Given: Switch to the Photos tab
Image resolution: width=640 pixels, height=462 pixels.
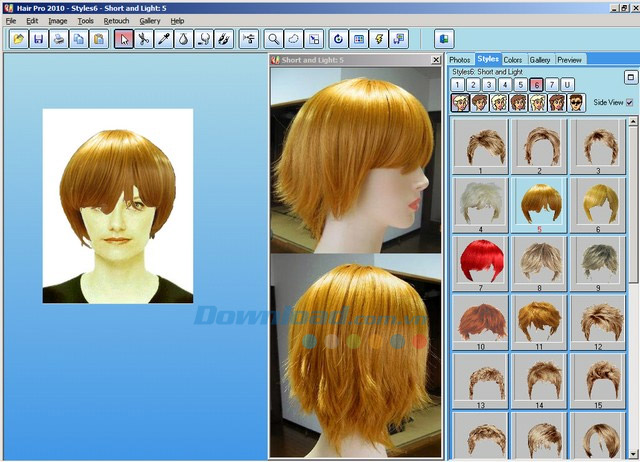Looking at the screenshot, I should click(x=460, y=60).
